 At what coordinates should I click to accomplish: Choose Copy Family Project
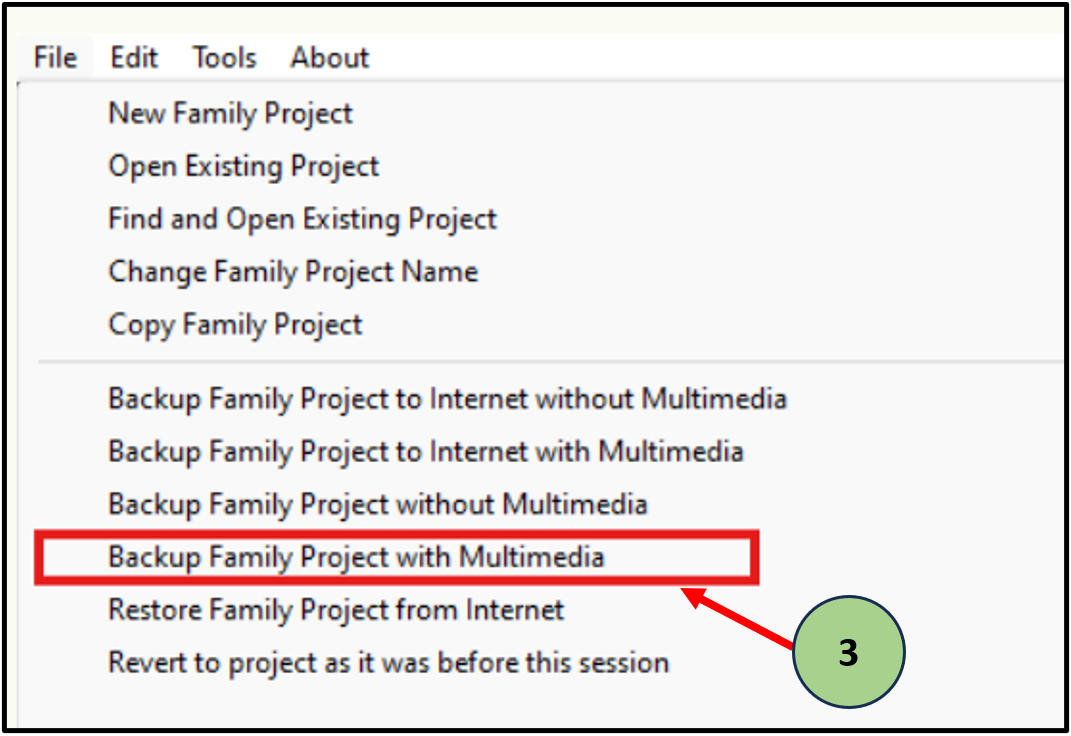235,325
